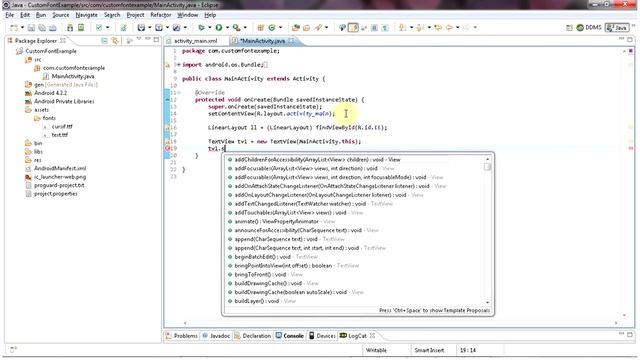Select AndroidManifest.xml in Package Explorer
The height and width of the screenshot is (360, 640).
pos(60,169)
